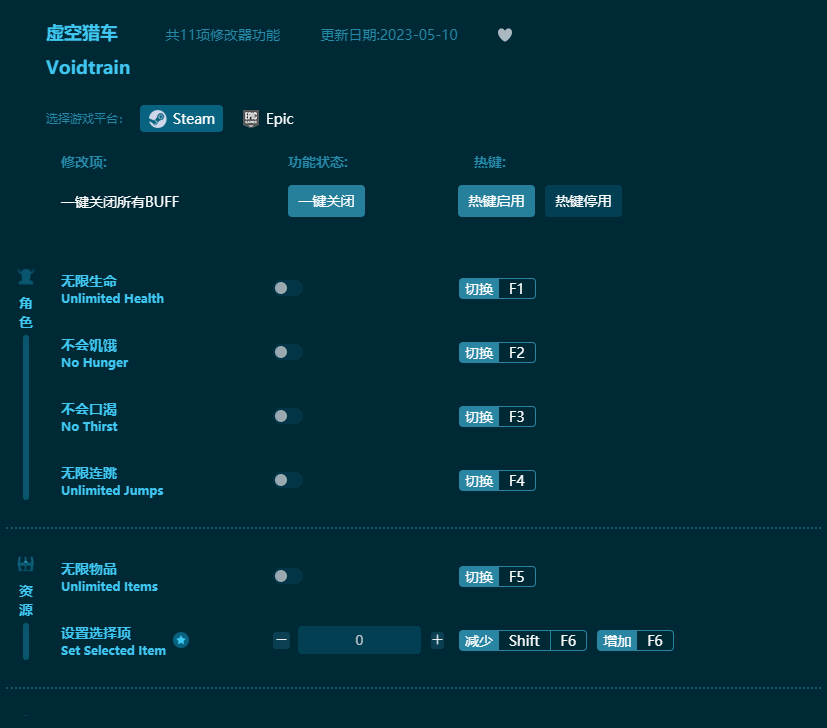The height and width of the screenshot is (728, 827).
Task: Toggle the No Thirst option
Action: point(287,416)
